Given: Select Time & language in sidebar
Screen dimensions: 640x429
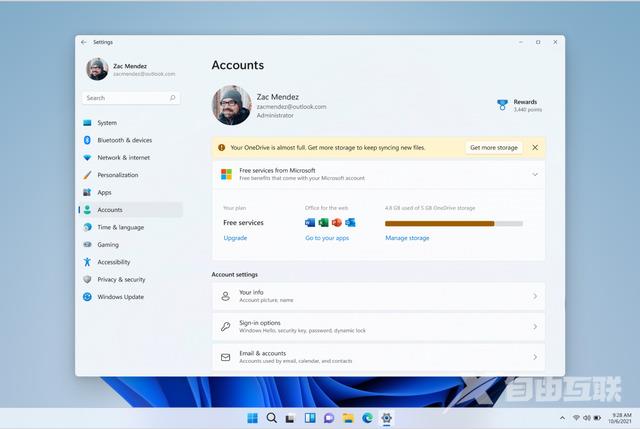Looking at the screenshot, I should point(131,227).
